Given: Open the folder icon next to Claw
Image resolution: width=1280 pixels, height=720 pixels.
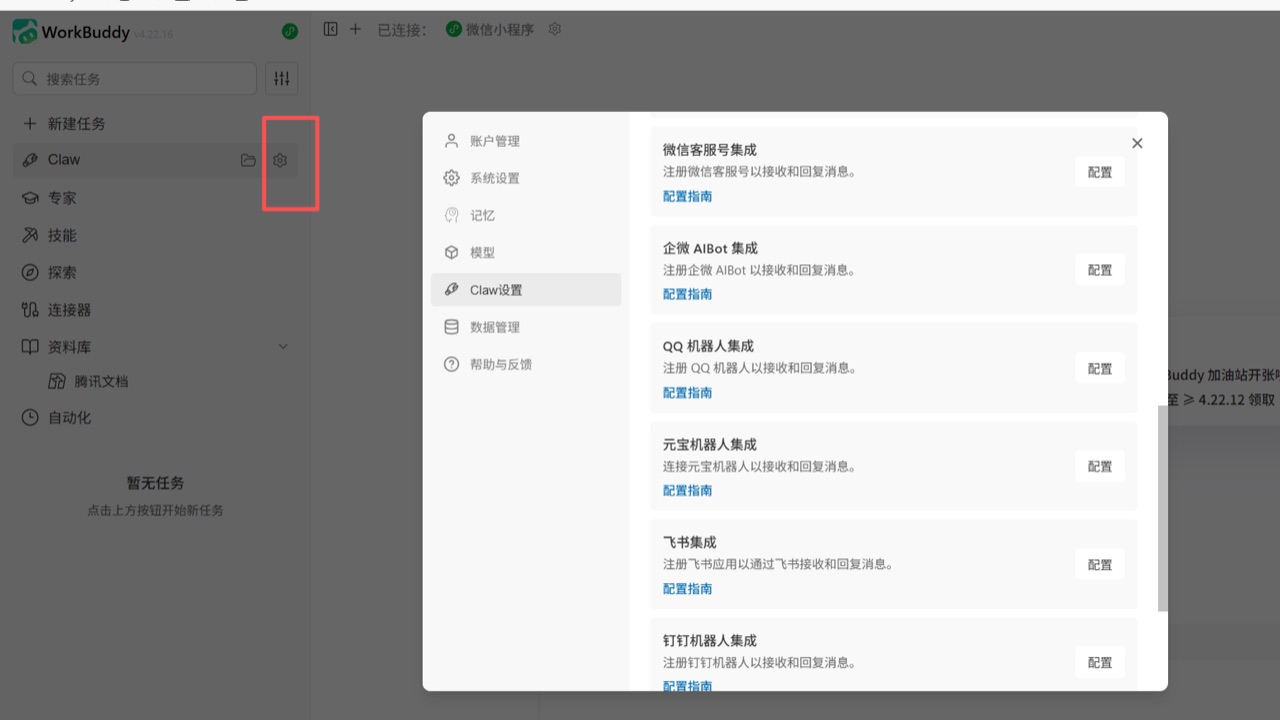Looking at the screenshot, I should 248,160.
